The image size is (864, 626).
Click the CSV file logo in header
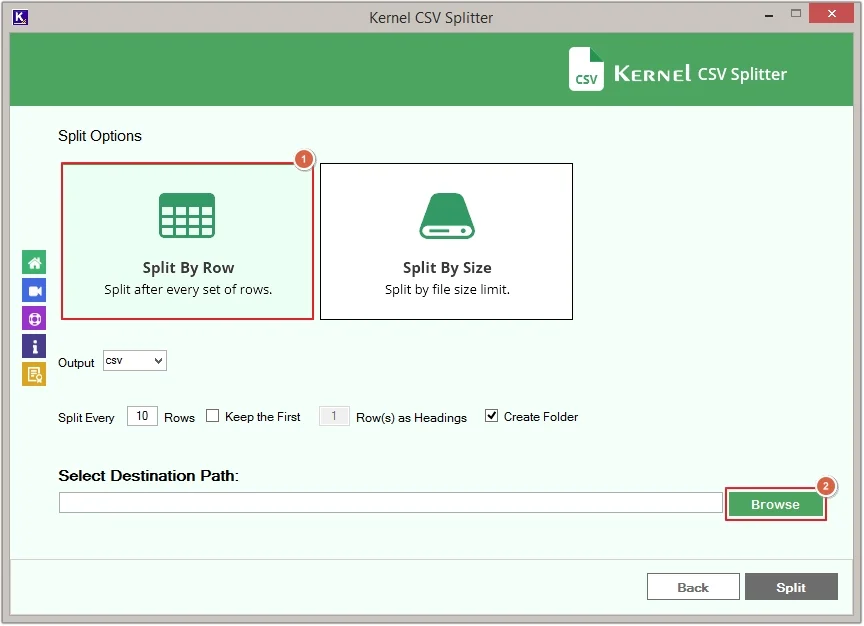pyautogui.click(x=586, y=70)
